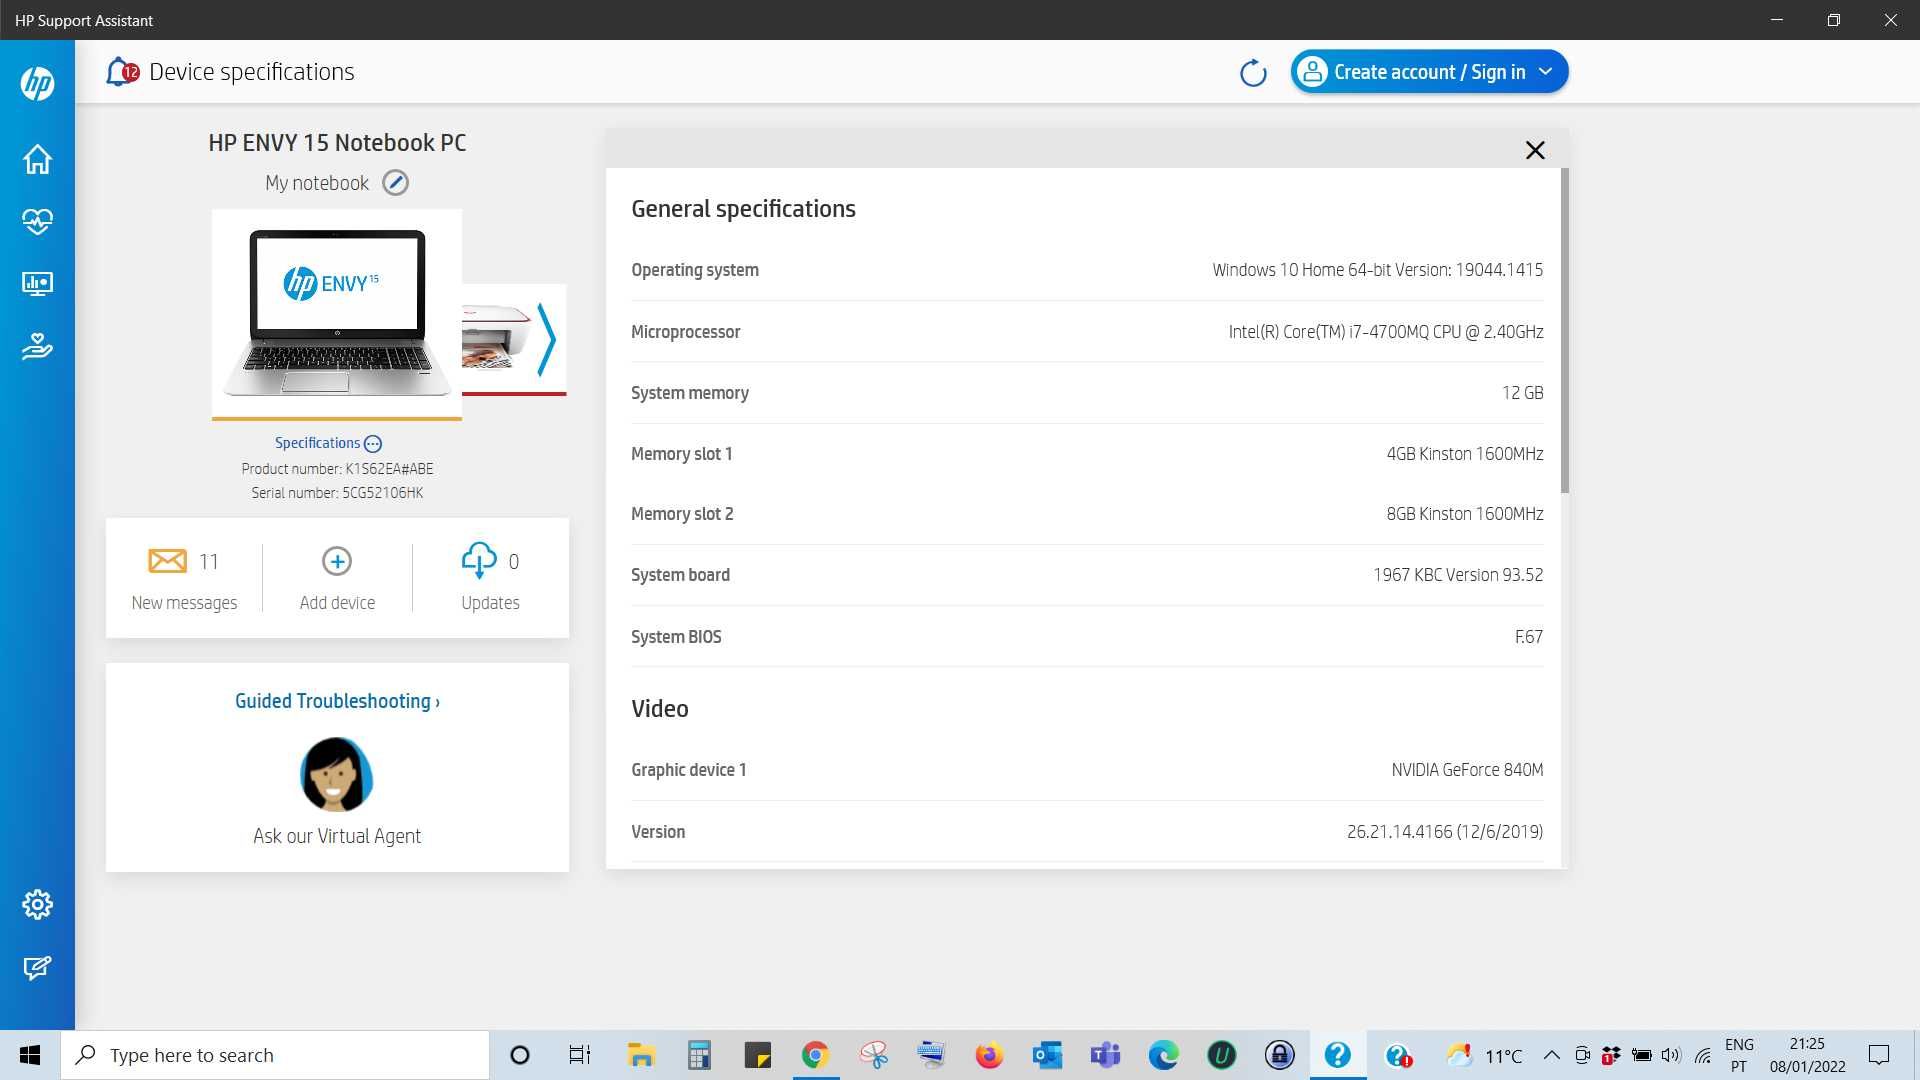This screenshot has height=1080, width=1920.
Task: Click the Product number K1S62EA#ABE text
Action: [x=337, y=469]
